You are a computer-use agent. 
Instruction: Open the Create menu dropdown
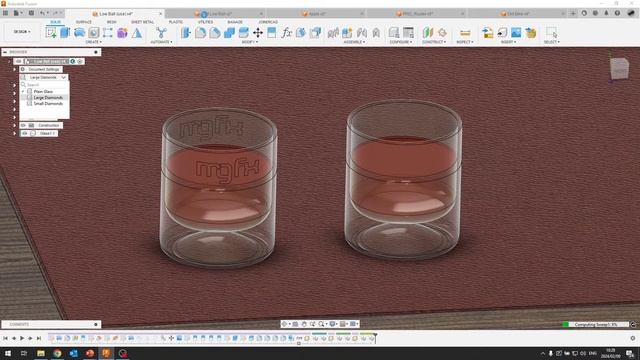93,42
